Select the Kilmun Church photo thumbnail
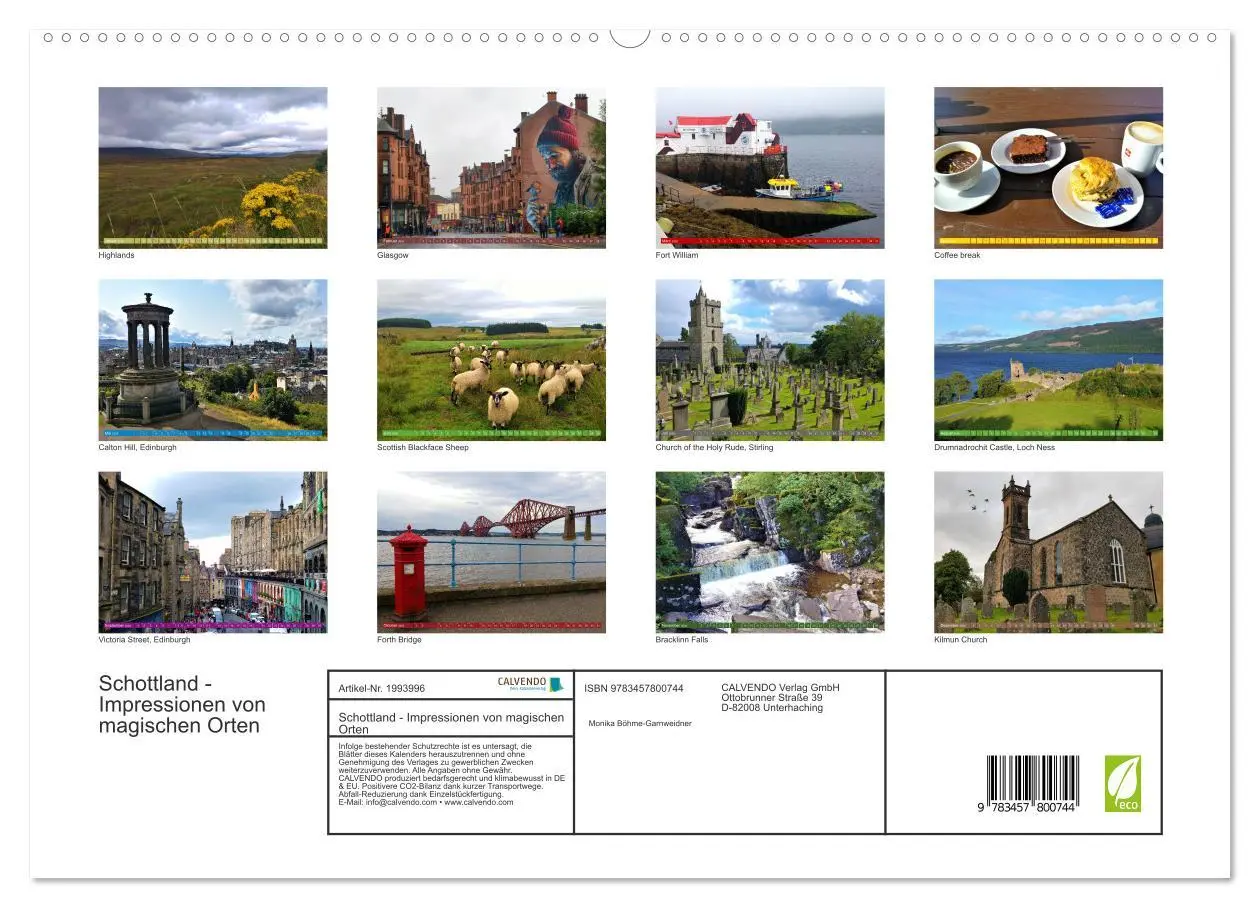This screenshot has width=1260, height=908. pos(1048,552)
